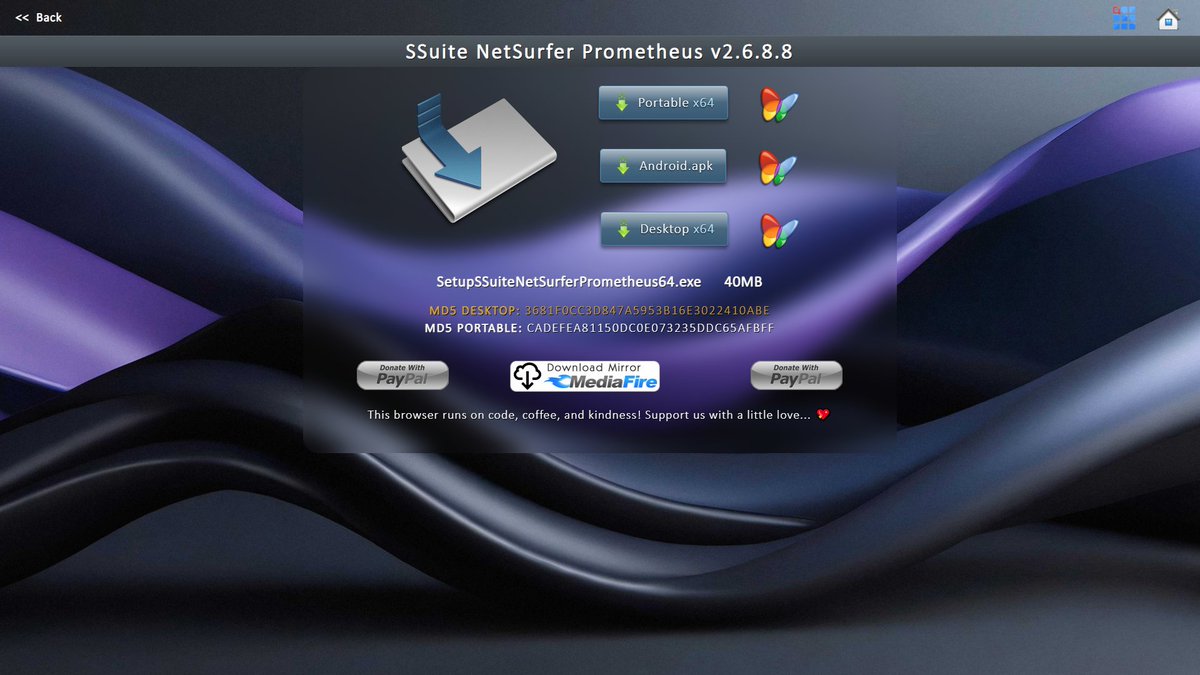The height and width of the screenshot is (675, 1200).
Task: Select the MD5 PORTABLE hash text
Action: click(x=650, y=328)
